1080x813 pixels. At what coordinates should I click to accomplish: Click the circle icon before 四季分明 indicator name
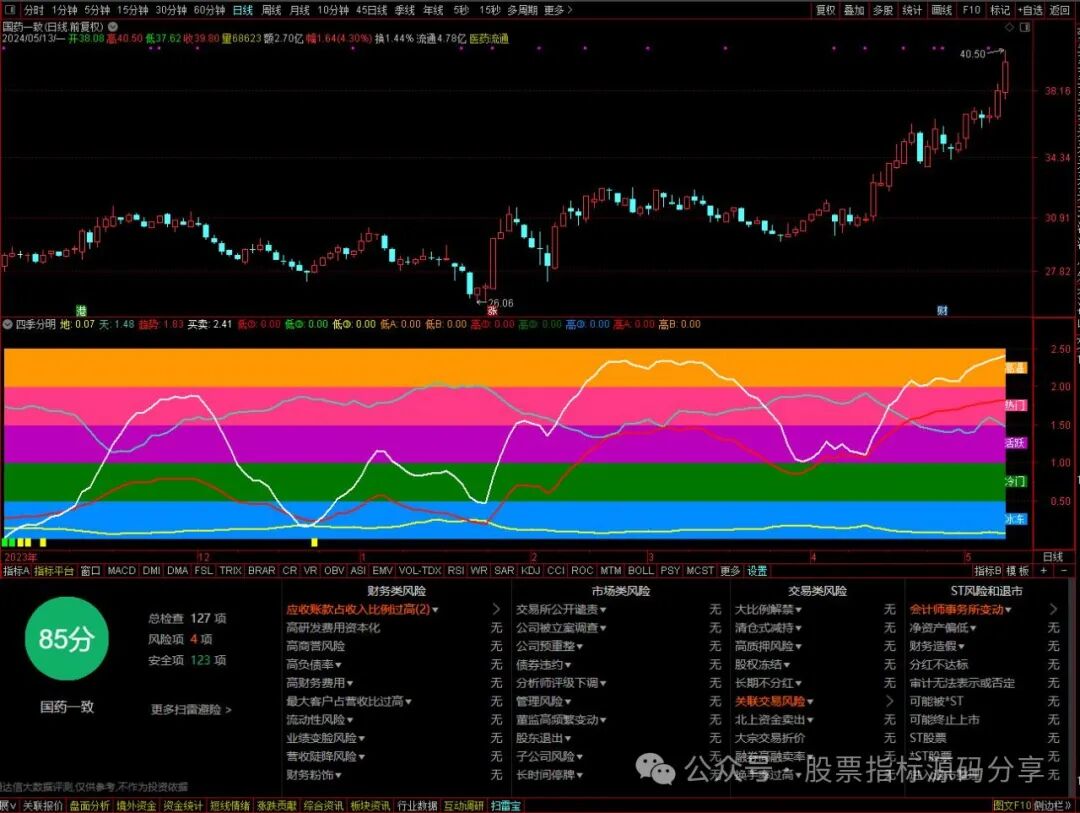(x=8, y=324)
